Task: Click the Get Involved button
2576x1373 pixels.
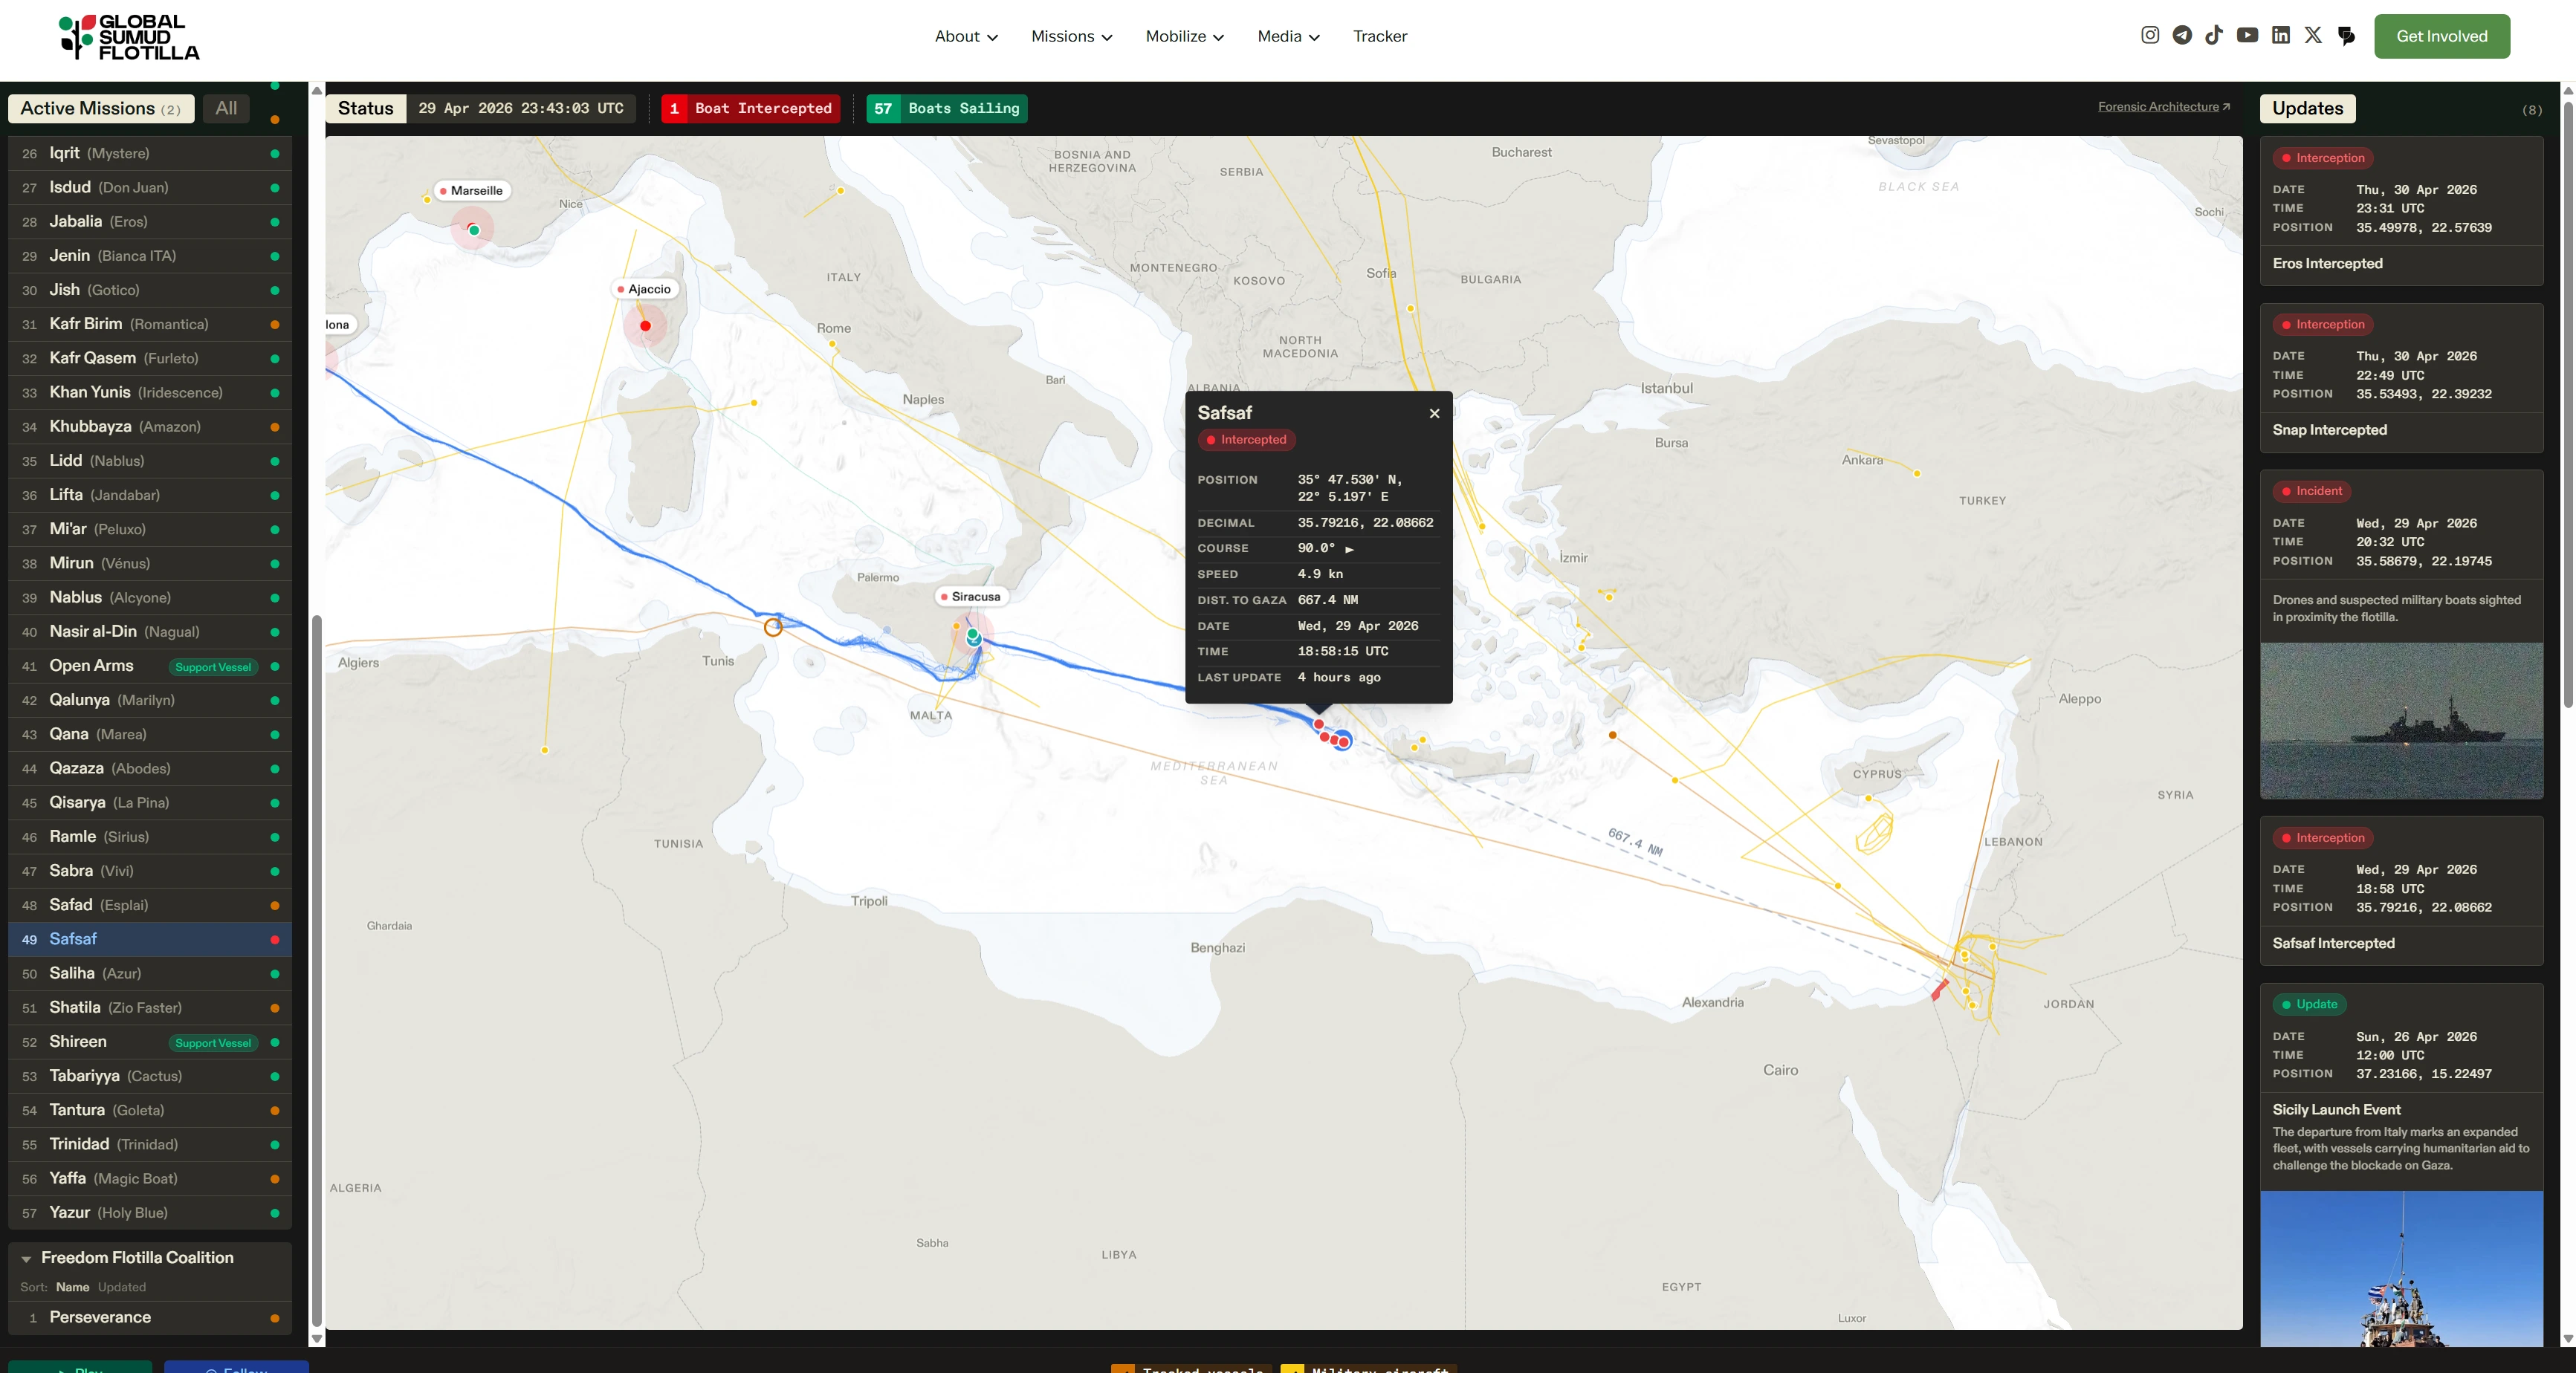Action: click(x=2441, y=36)
